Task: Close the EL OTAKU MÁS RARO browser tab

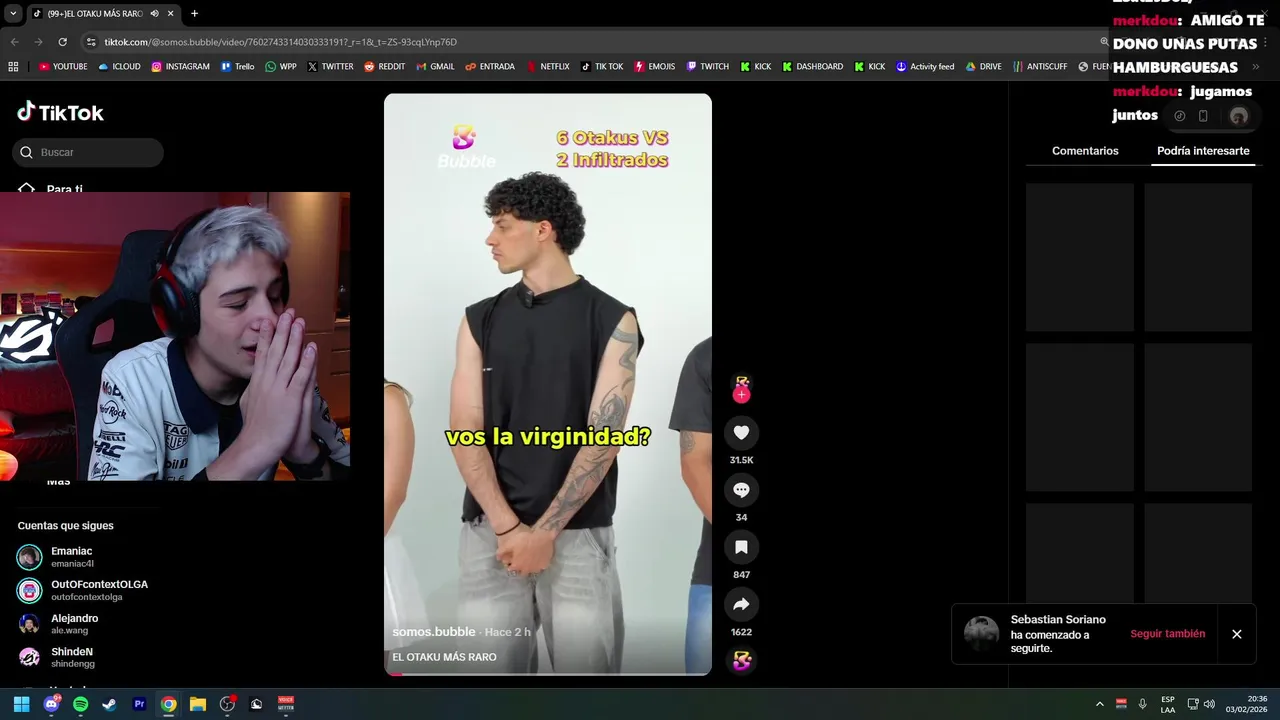Action: [171, 14]
